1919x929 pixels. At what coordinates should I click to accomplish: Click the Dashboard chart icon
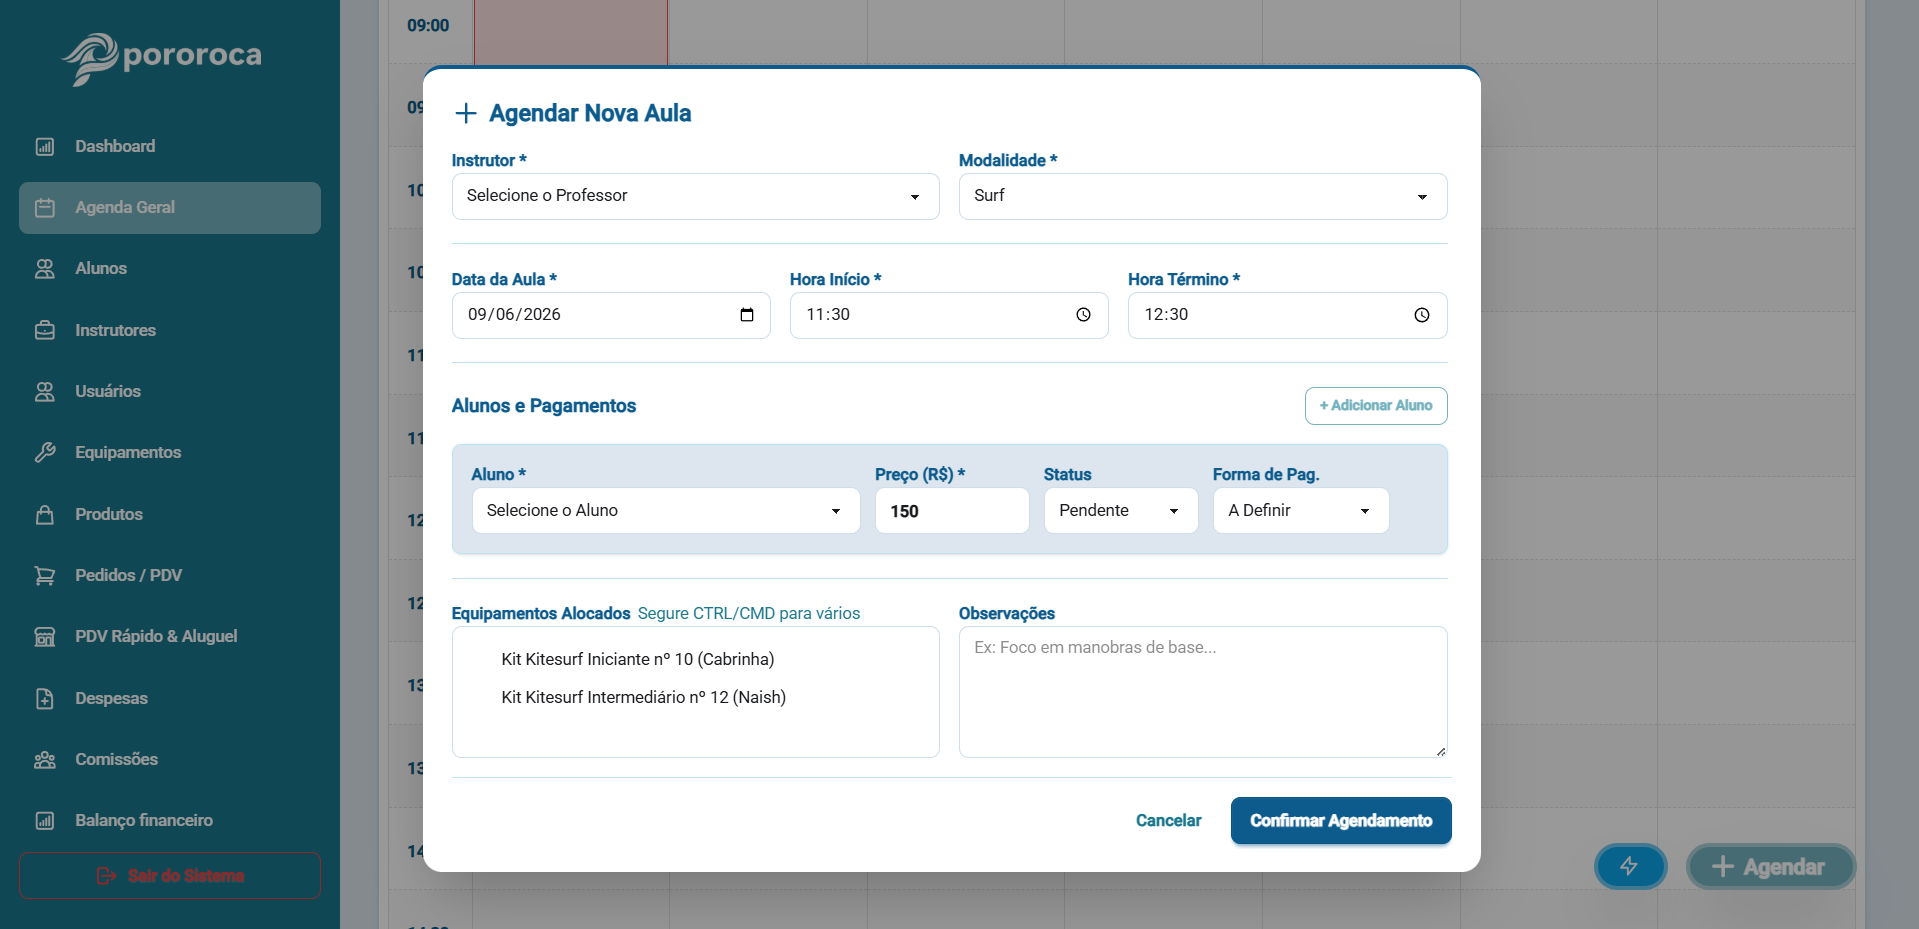tap(45, 147)
